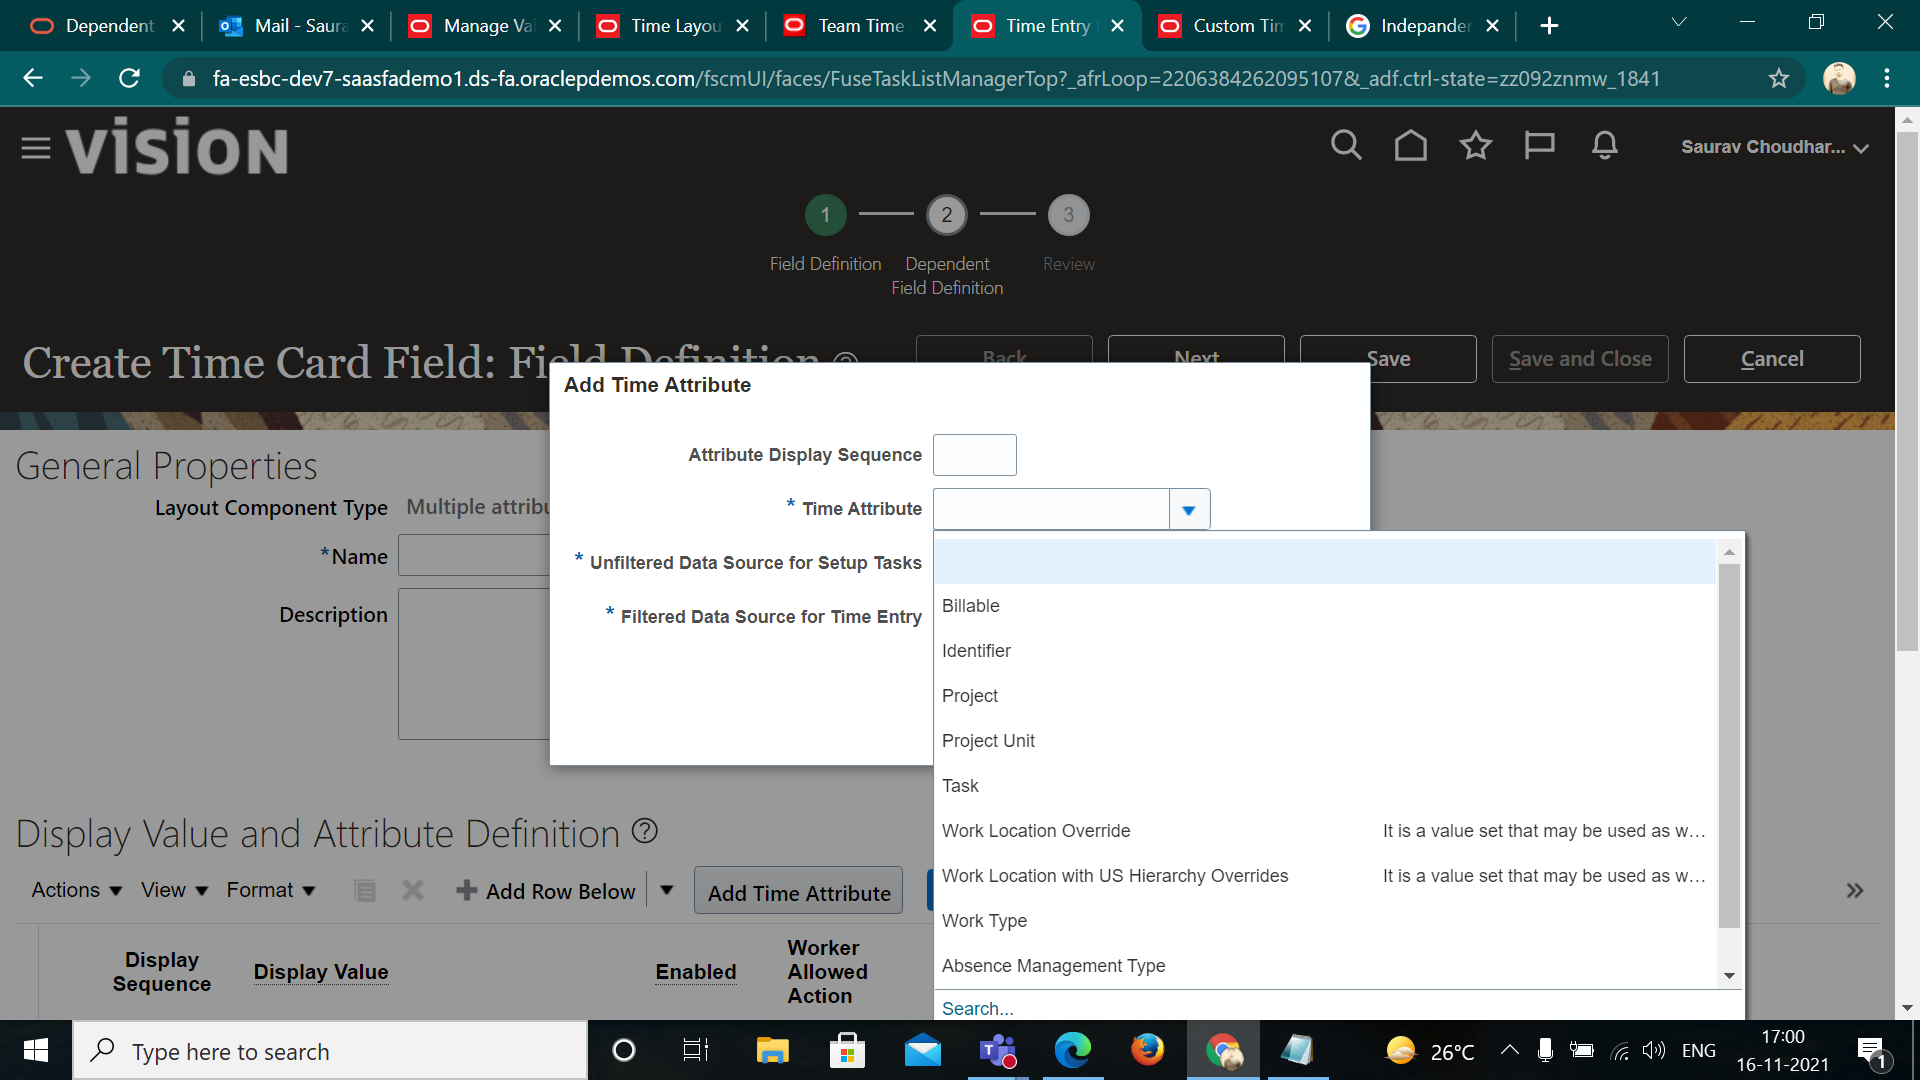This screenshot has height=1080, width=1920.
Task: Click the Attribute Display Sequence field
Action: pyautogui.click(x=975, y=455)
